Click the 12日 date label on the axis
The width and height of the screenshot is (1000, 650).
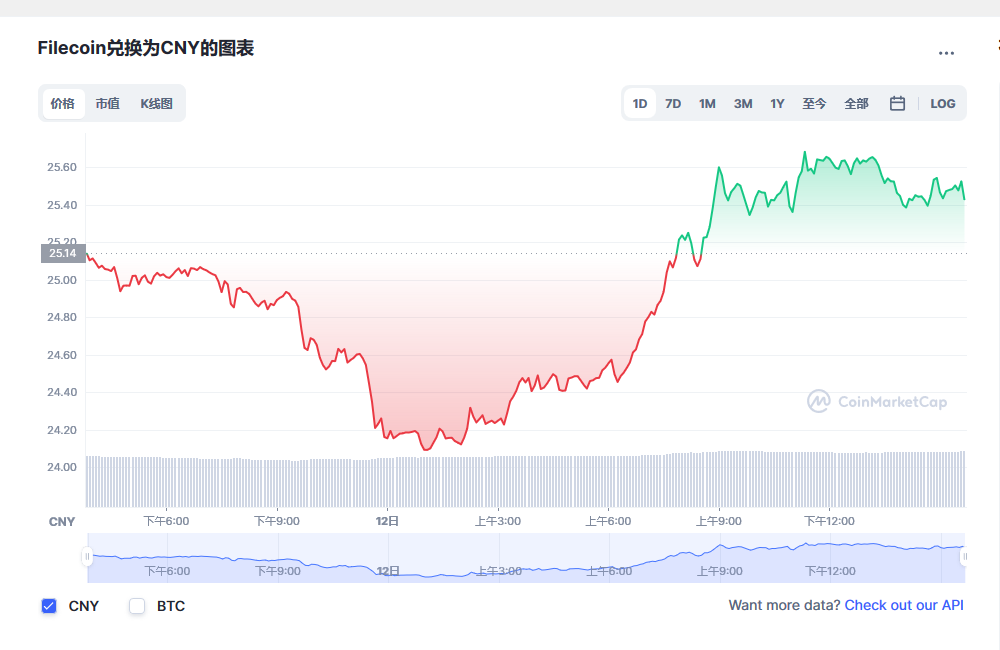(x=387, y=521)
